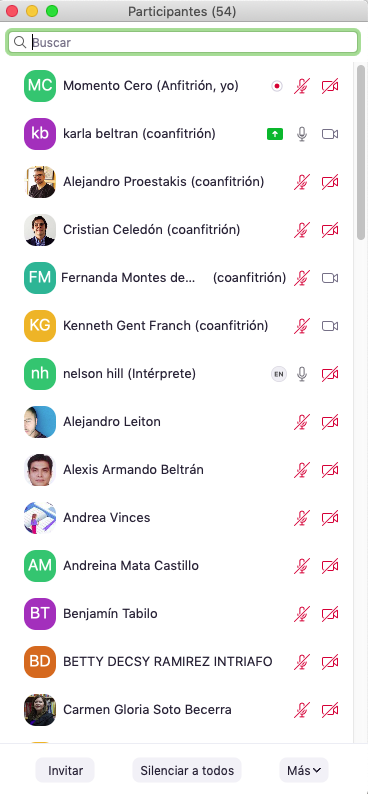This screenshot has width=368, height=794.
Task: Click the EN interpreter badge for nelson hill
Action: [x=278, y=374]
